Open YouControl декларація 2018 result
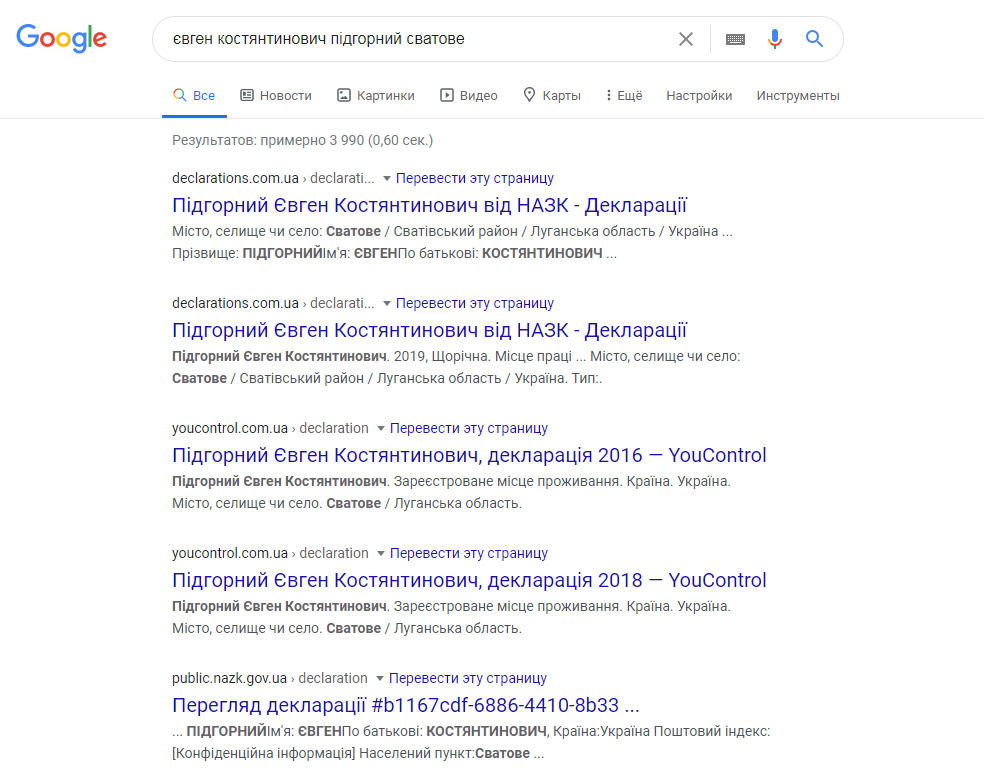This screenshot has height=770, width=984. pos(469,580)
